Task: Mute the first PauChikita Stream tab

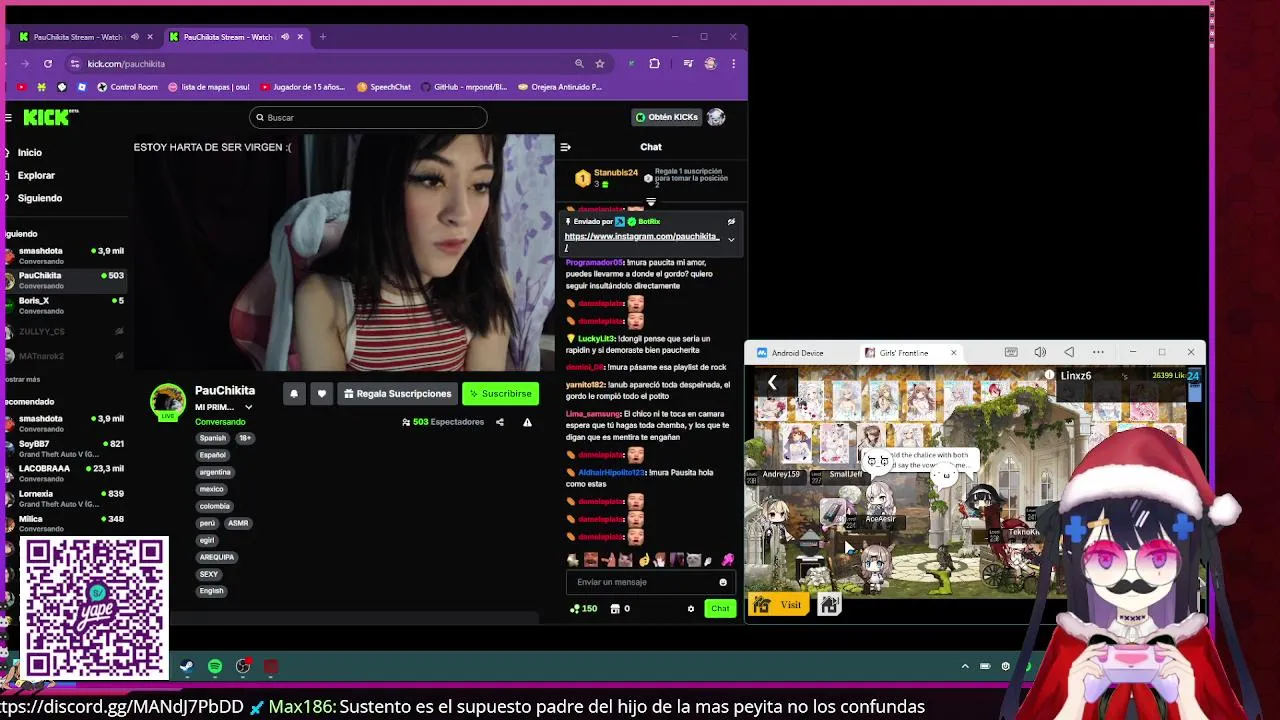Action: 135,37
